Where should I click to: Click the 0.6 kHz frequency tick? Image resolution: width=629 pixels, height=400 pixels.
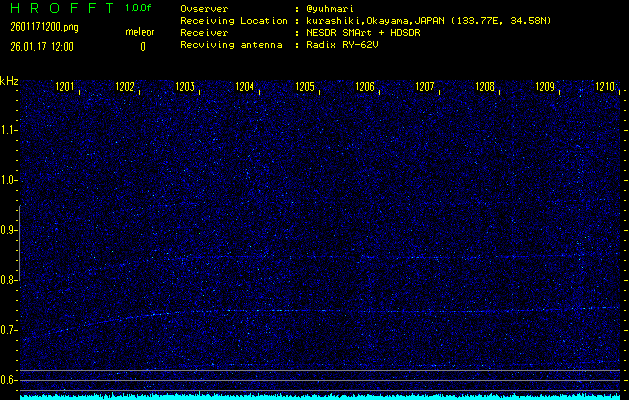[9, 380]
